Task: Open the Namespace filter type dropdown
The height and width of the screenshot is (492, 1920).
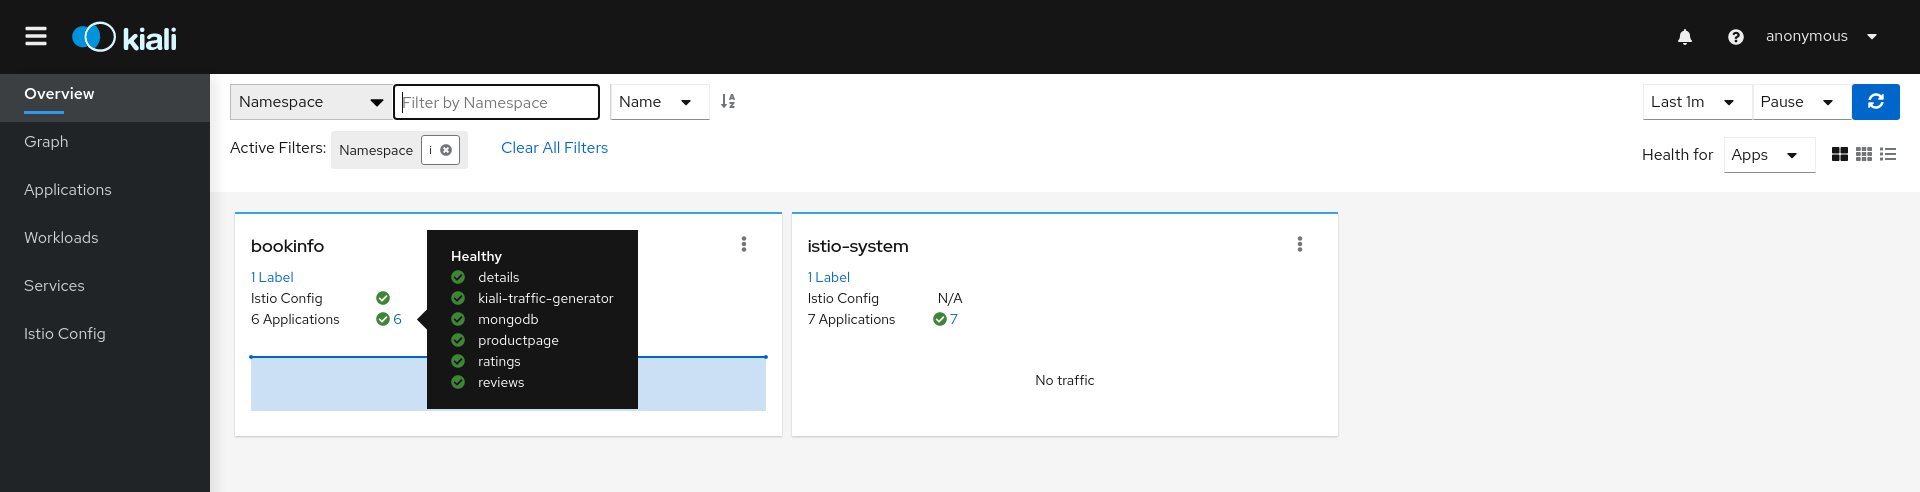Action: [x=311, y=102]
